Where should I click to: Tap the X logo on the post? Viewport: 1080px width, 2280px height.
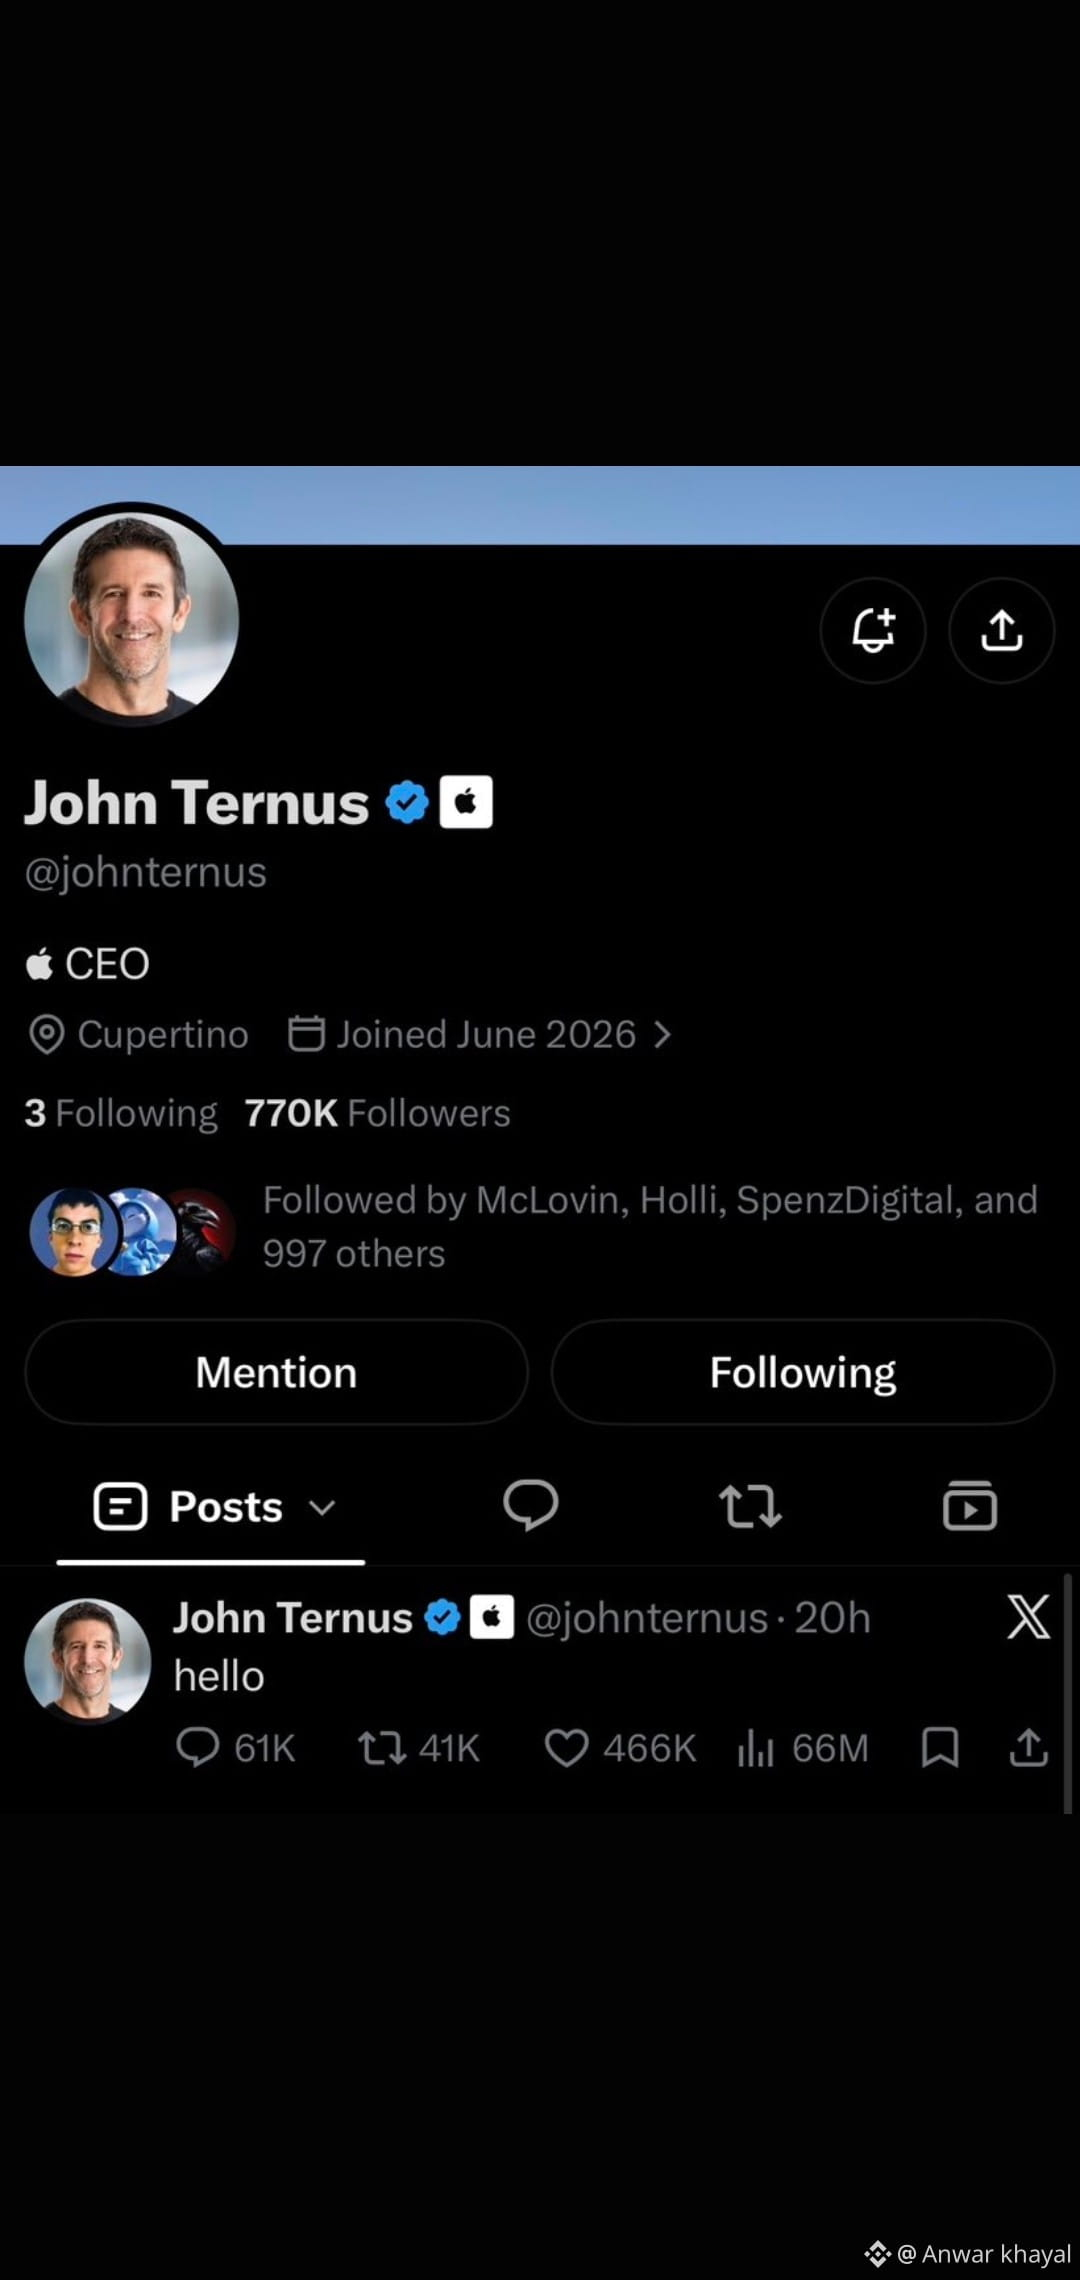[1028, 1617]
